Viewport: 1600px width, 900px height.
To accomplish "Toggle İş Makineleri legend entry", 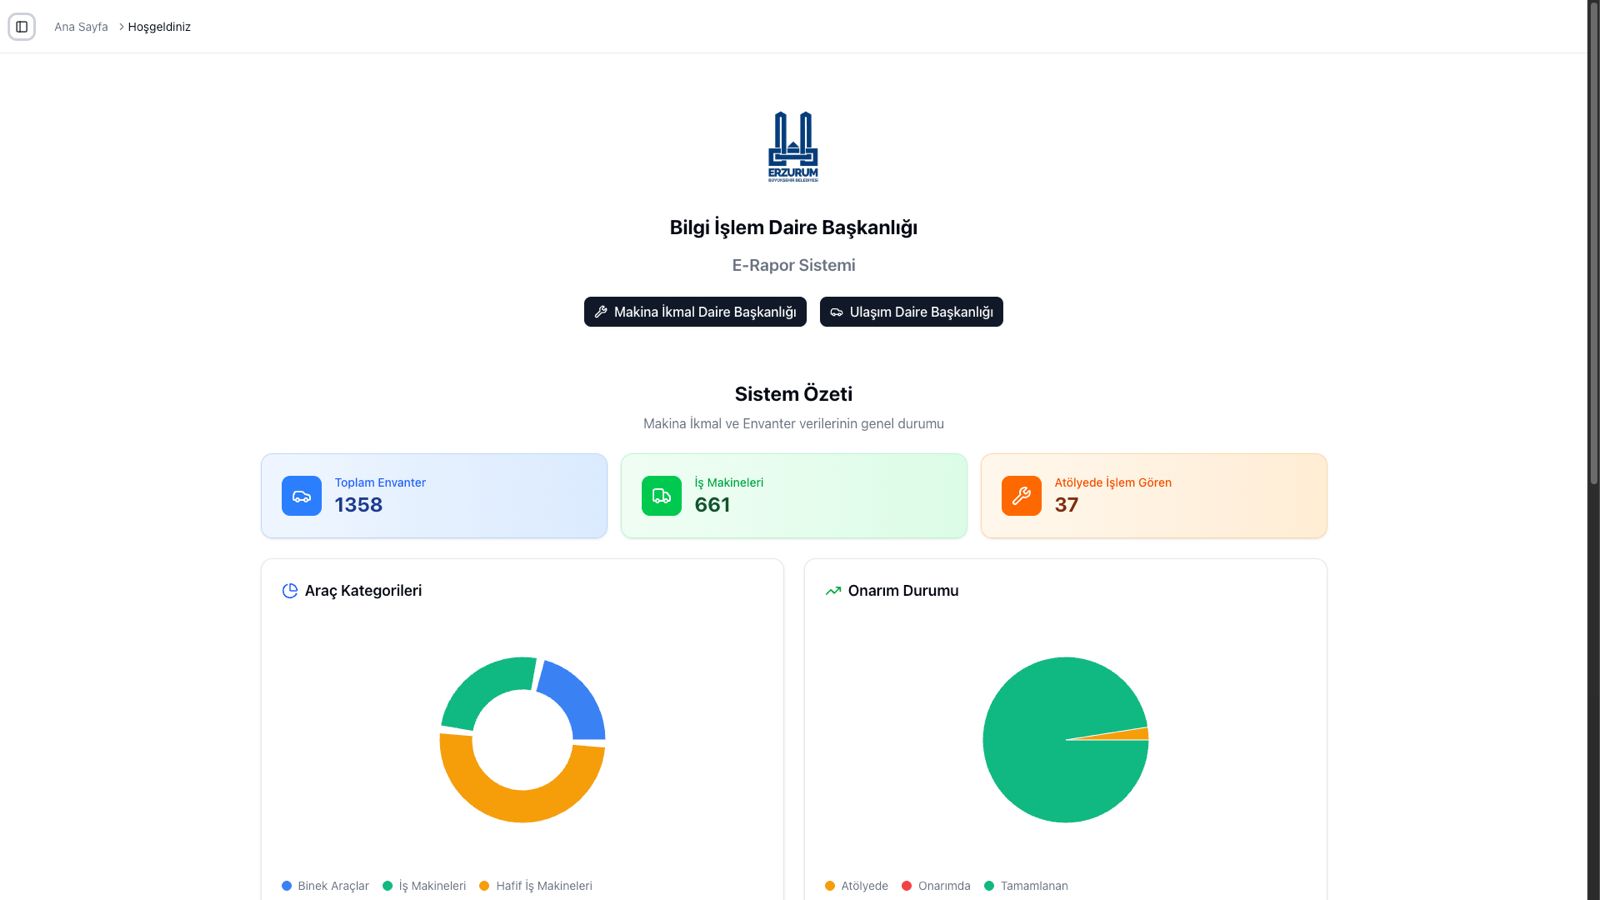I will (424, 886).
